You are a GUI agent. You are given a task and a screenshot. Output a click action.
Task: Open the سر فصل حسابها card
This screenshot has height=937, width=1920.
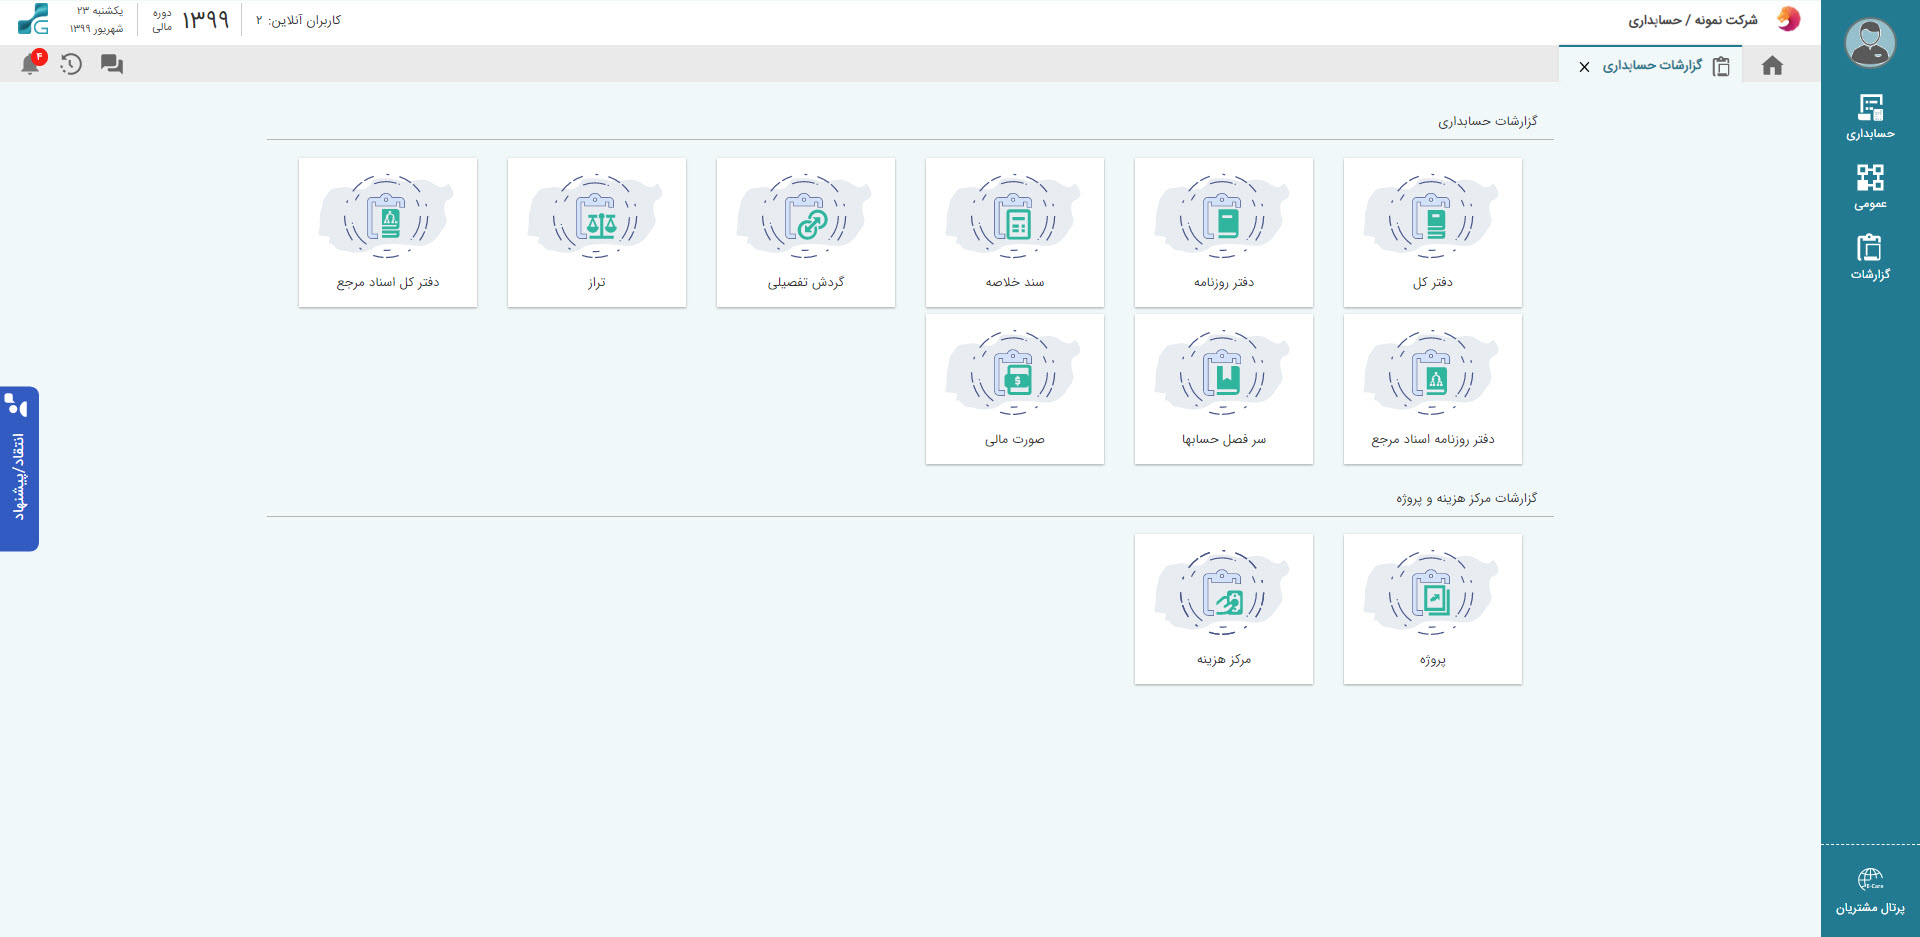coord(1223,389)
